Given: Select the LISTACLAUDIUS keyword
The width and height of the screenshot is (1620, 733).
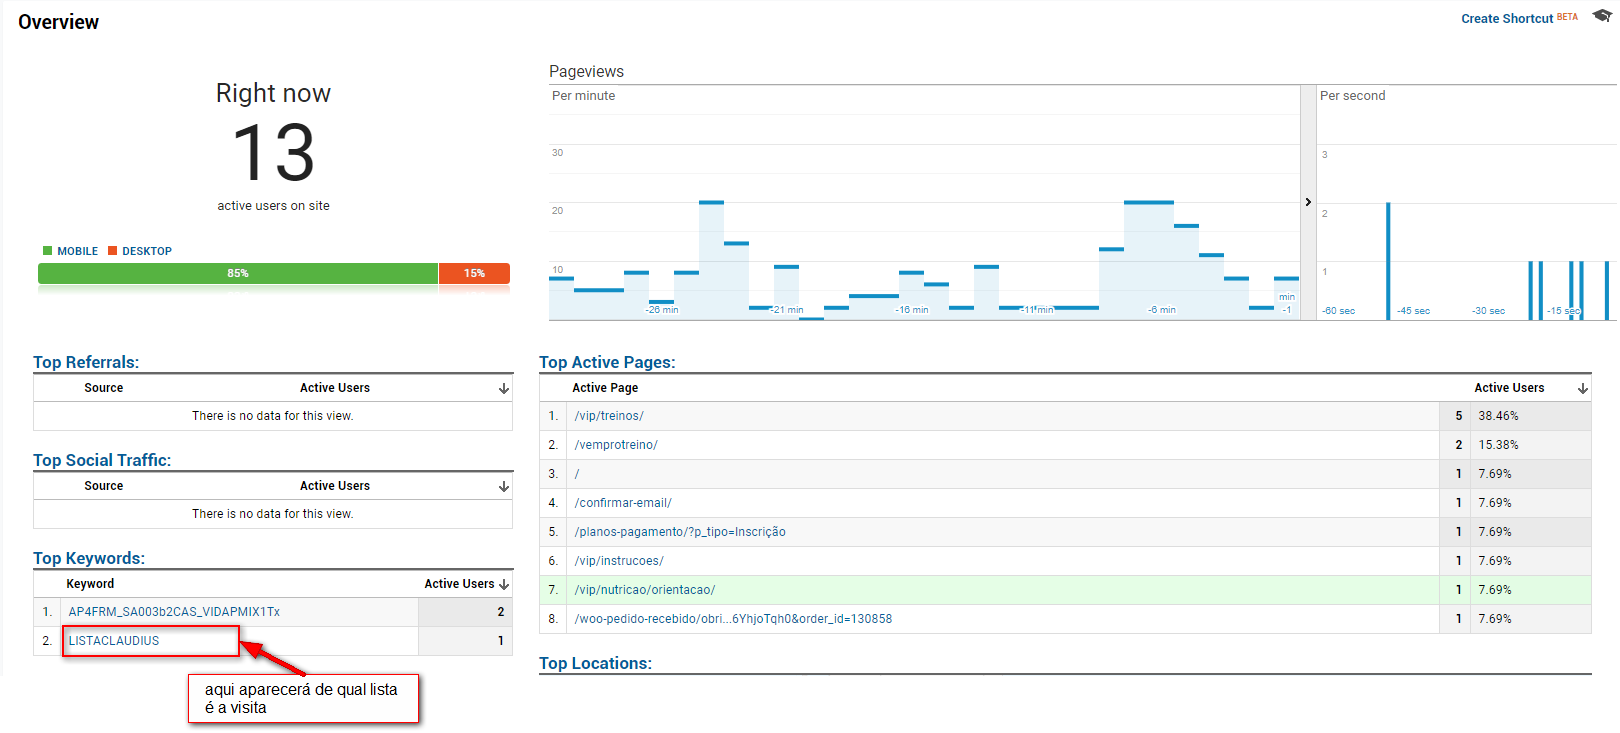Looking at the screenshot, I should (114, 641).
